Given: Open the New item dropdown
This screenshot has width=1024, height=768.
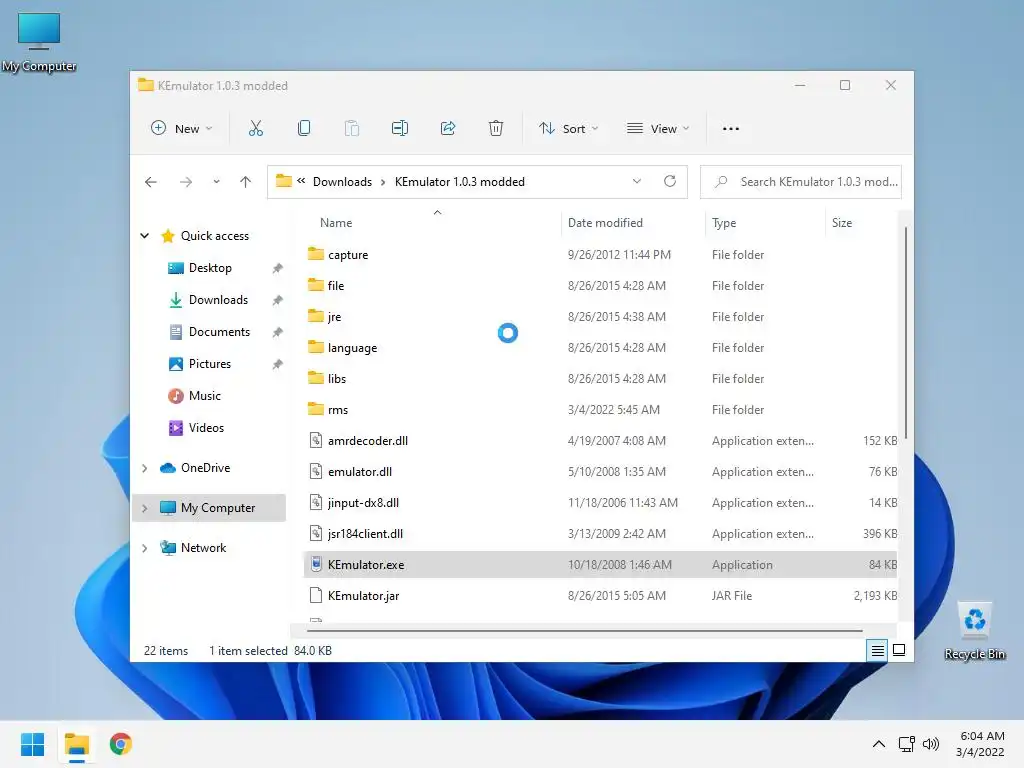Looking at the screenshot, I should click(182, 129).
